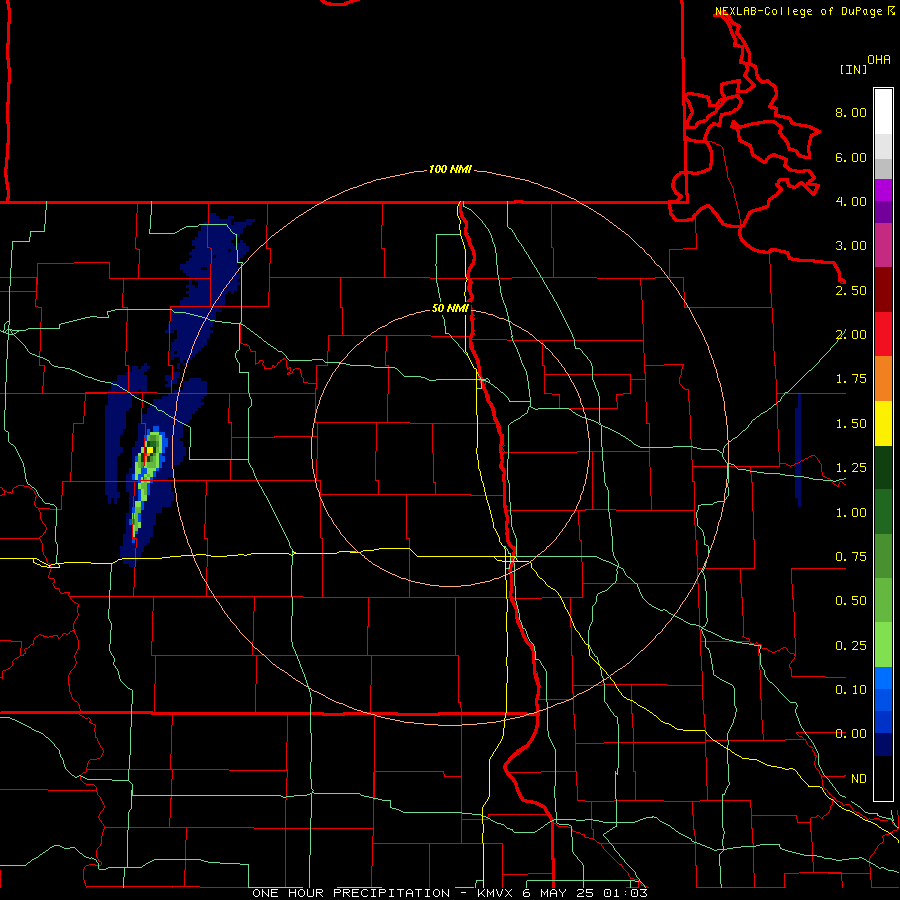
Task: Click the thin blue echo strip at east edge
Action: 798,451
